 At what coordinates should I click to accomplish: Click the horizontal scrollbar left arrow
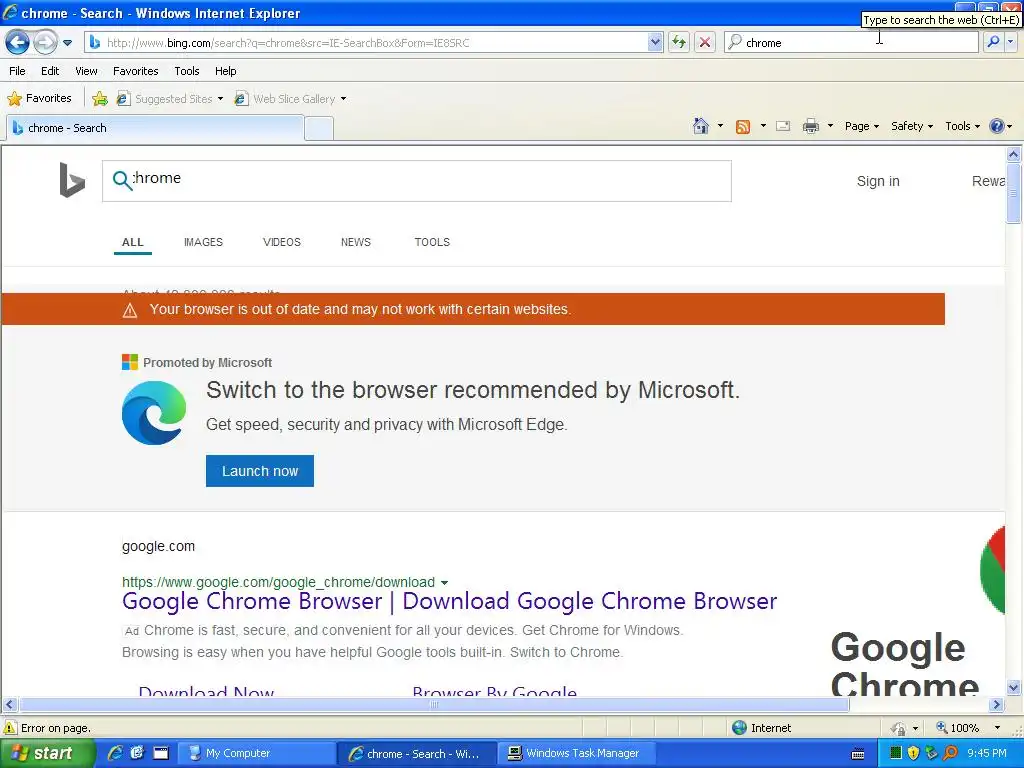(9, 705)
